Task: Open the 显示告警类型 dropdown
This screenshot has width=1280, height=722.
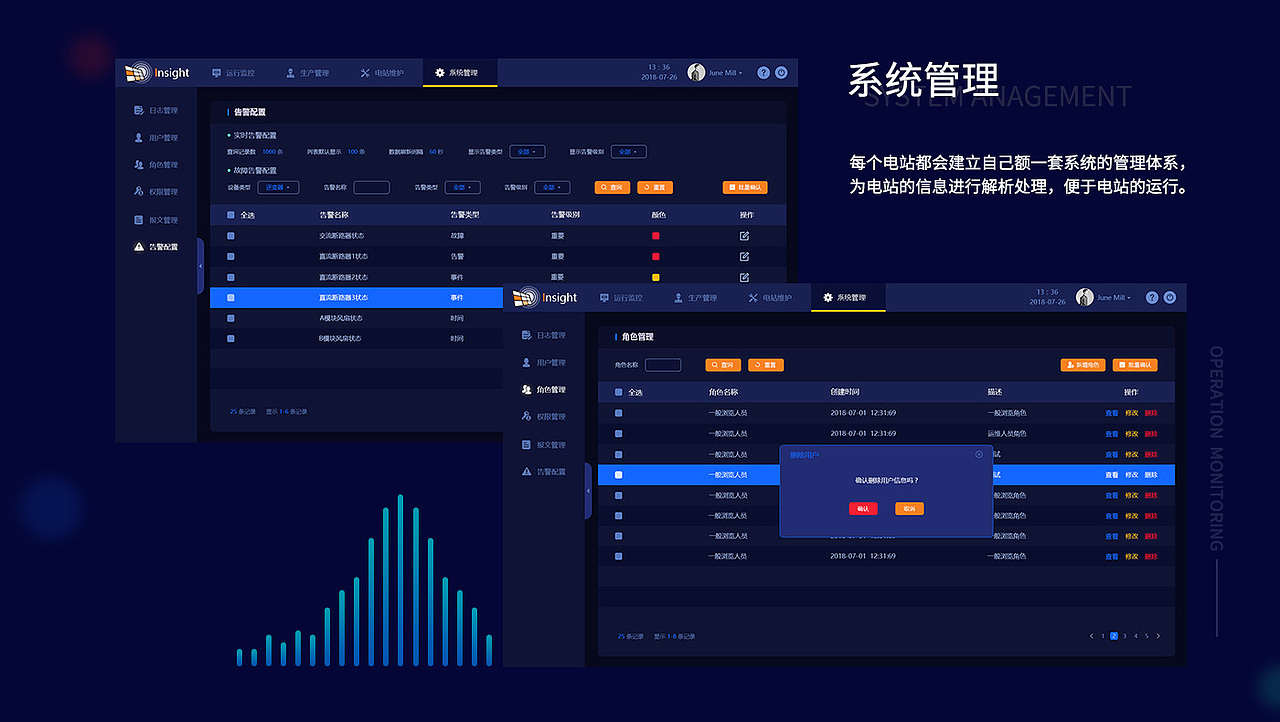Action: (x=527, y=152)
